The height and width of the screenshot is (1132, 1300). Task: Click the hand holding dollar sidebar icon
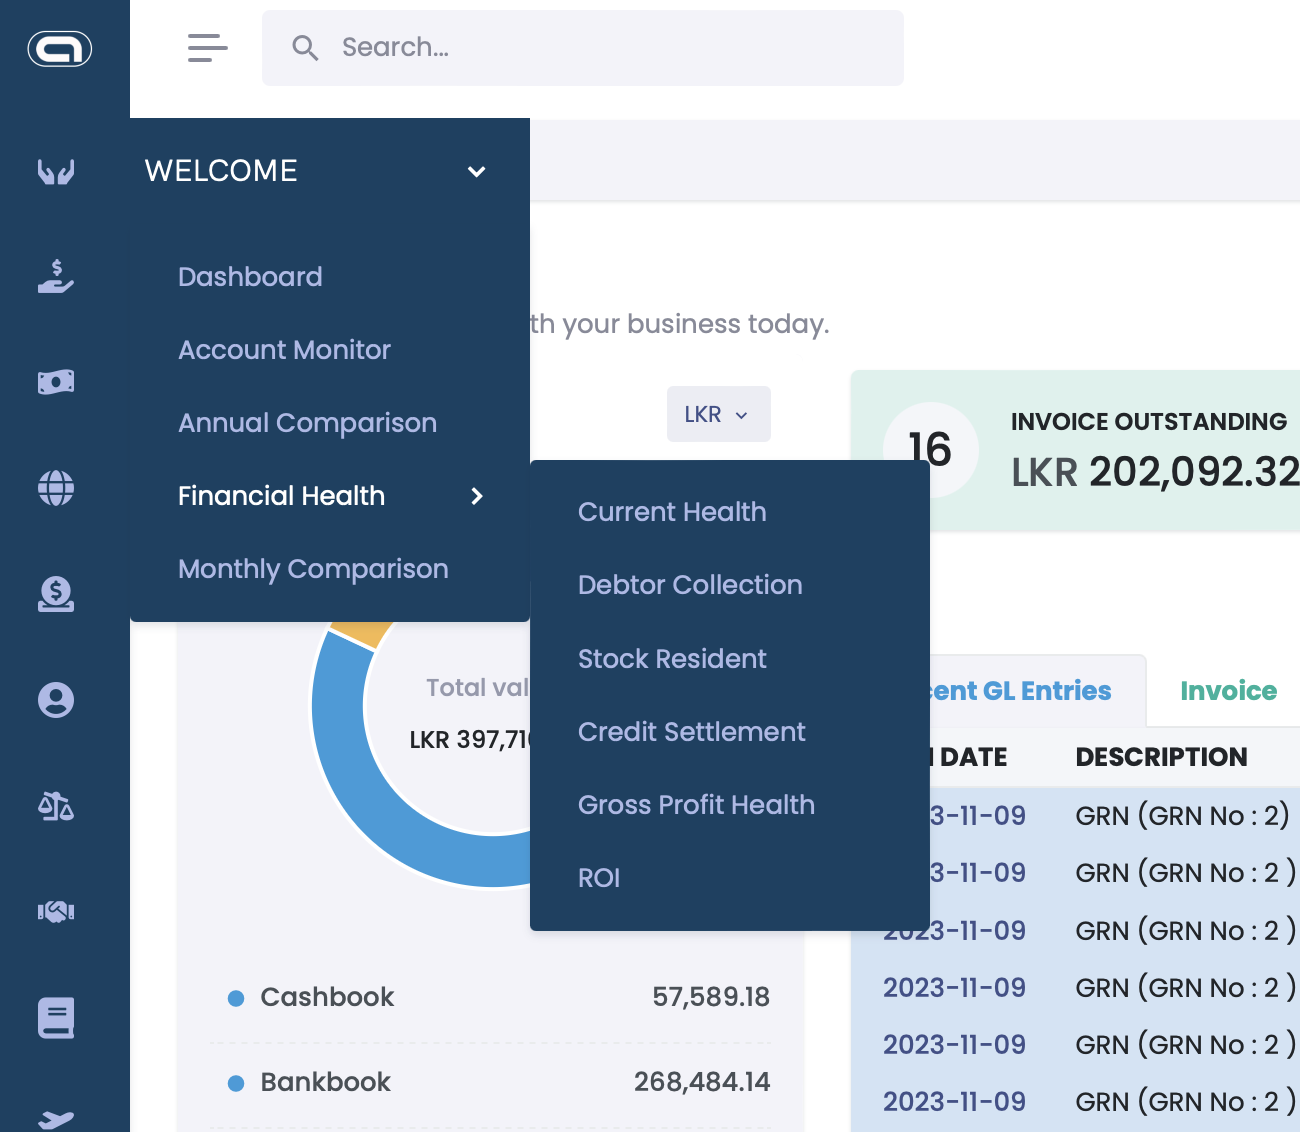click(56, 277)
